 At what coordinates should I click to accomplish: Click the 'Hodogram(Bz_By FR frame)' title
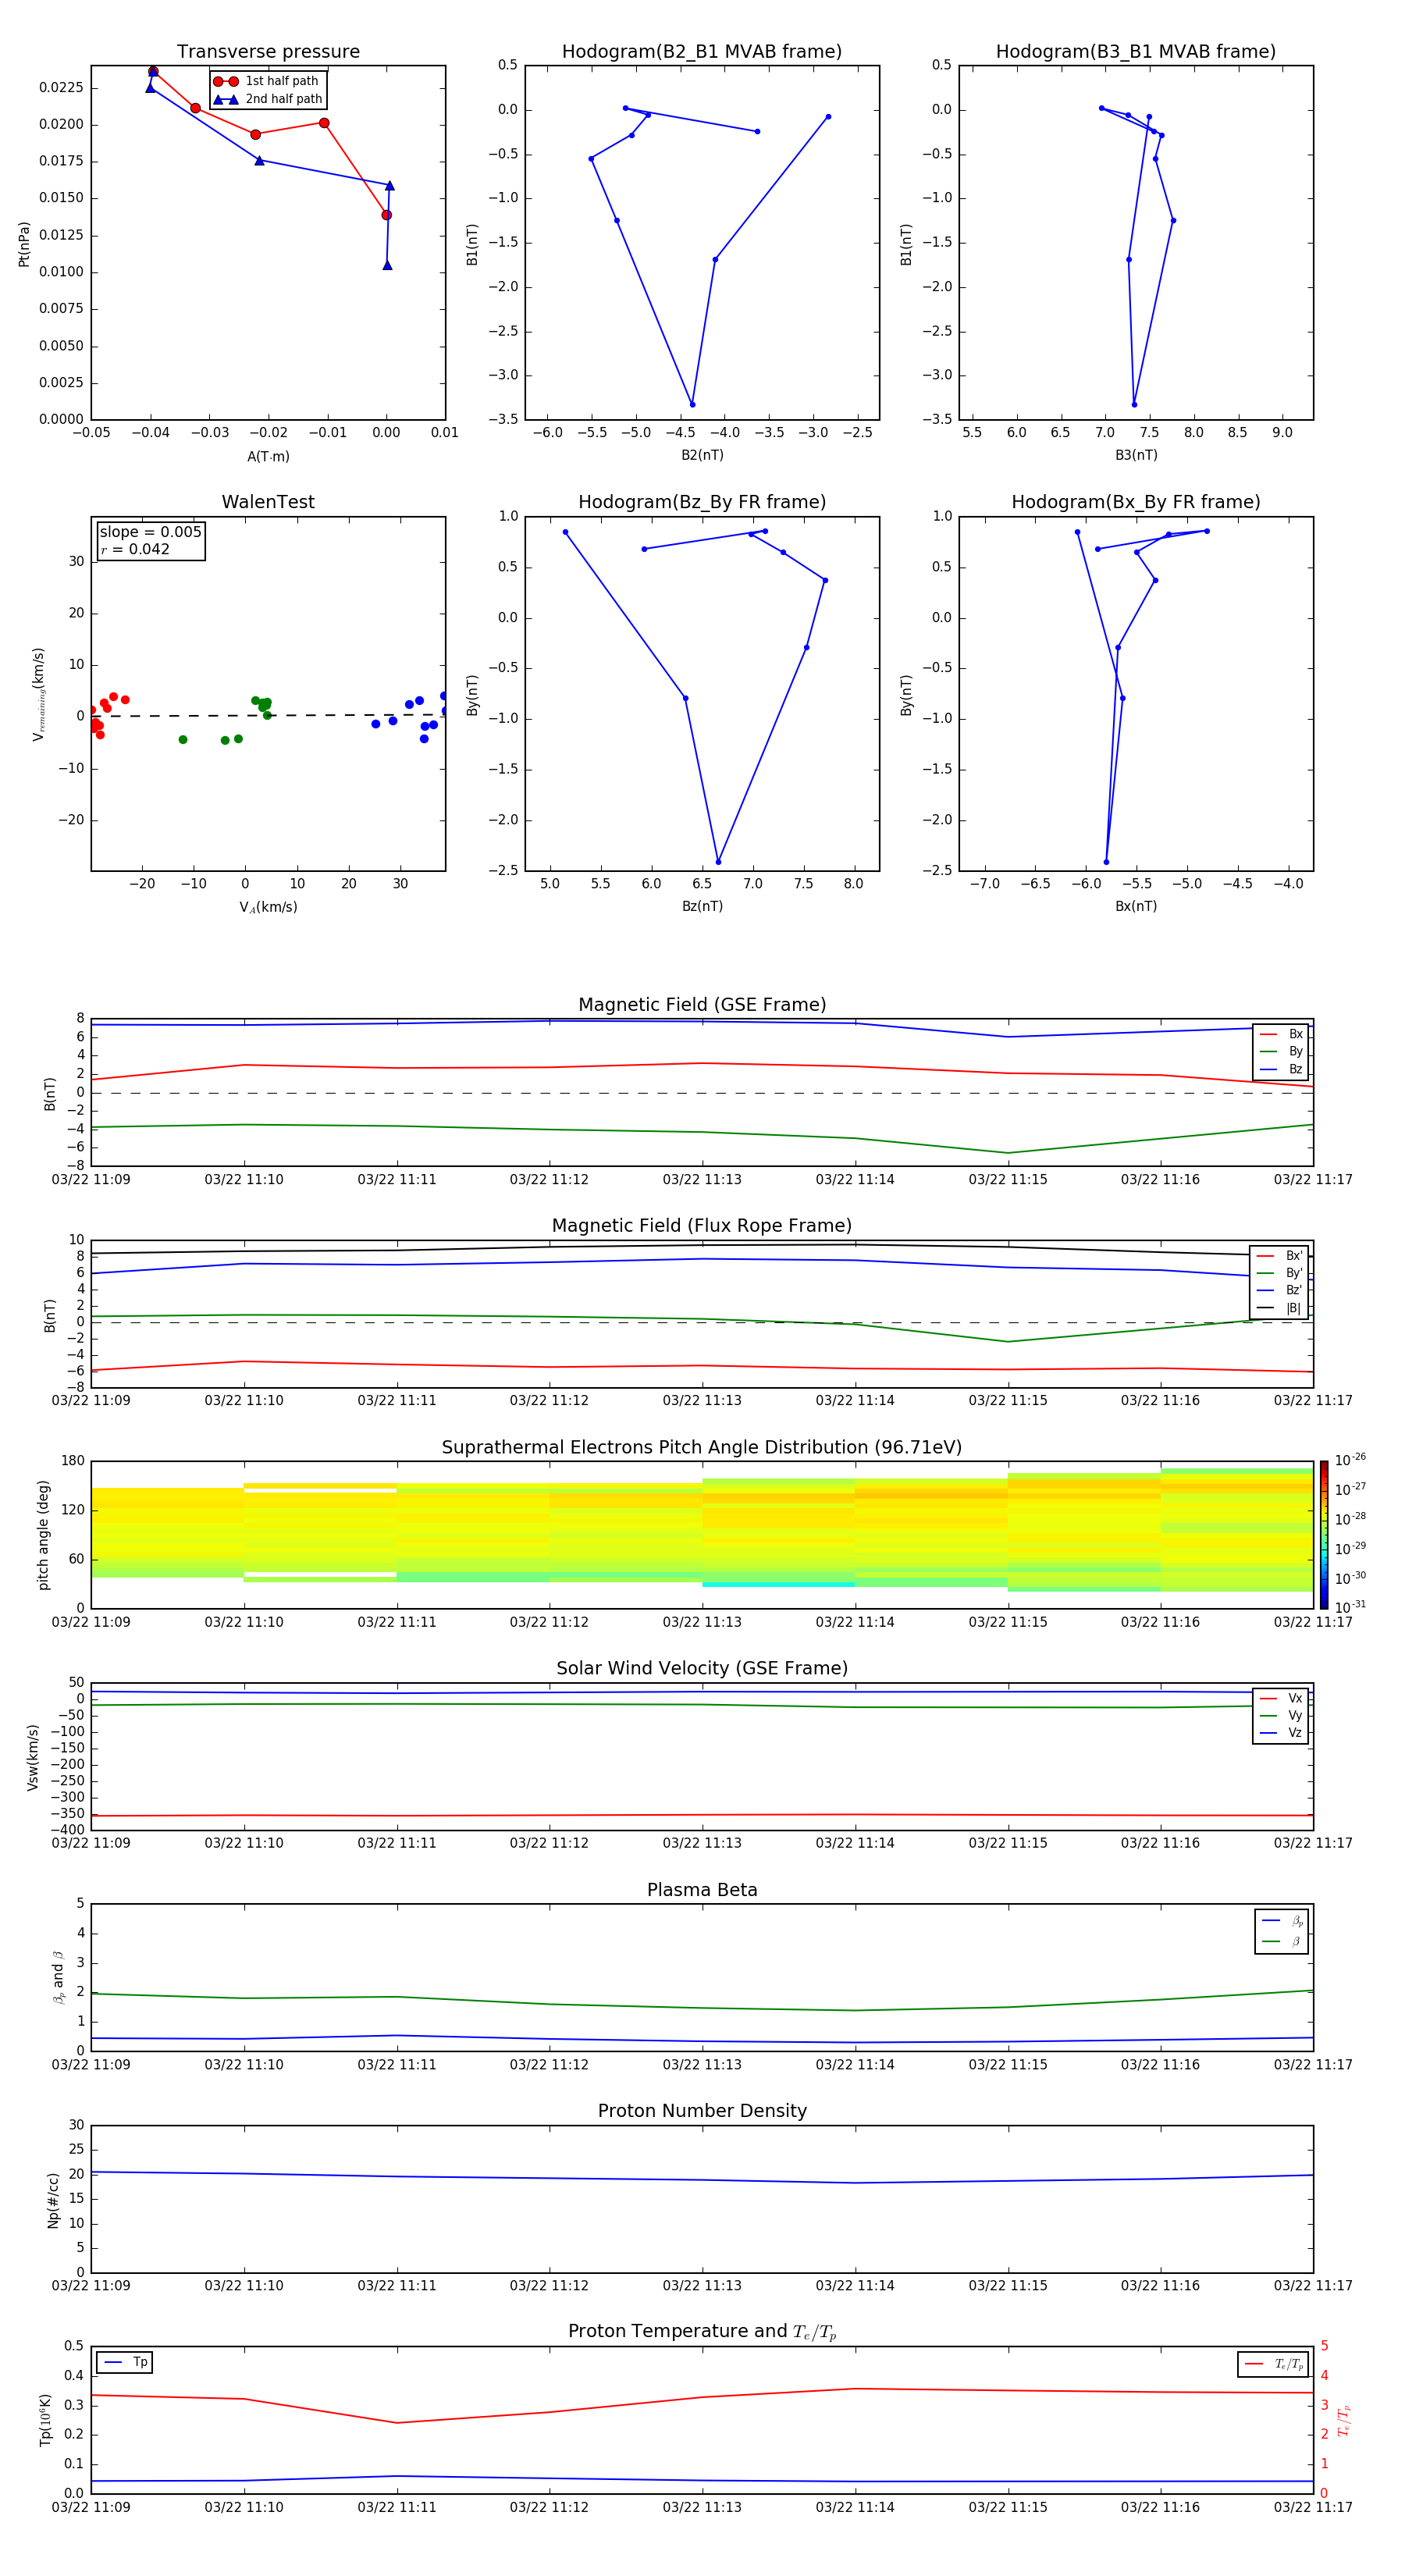tap(702, 502)
